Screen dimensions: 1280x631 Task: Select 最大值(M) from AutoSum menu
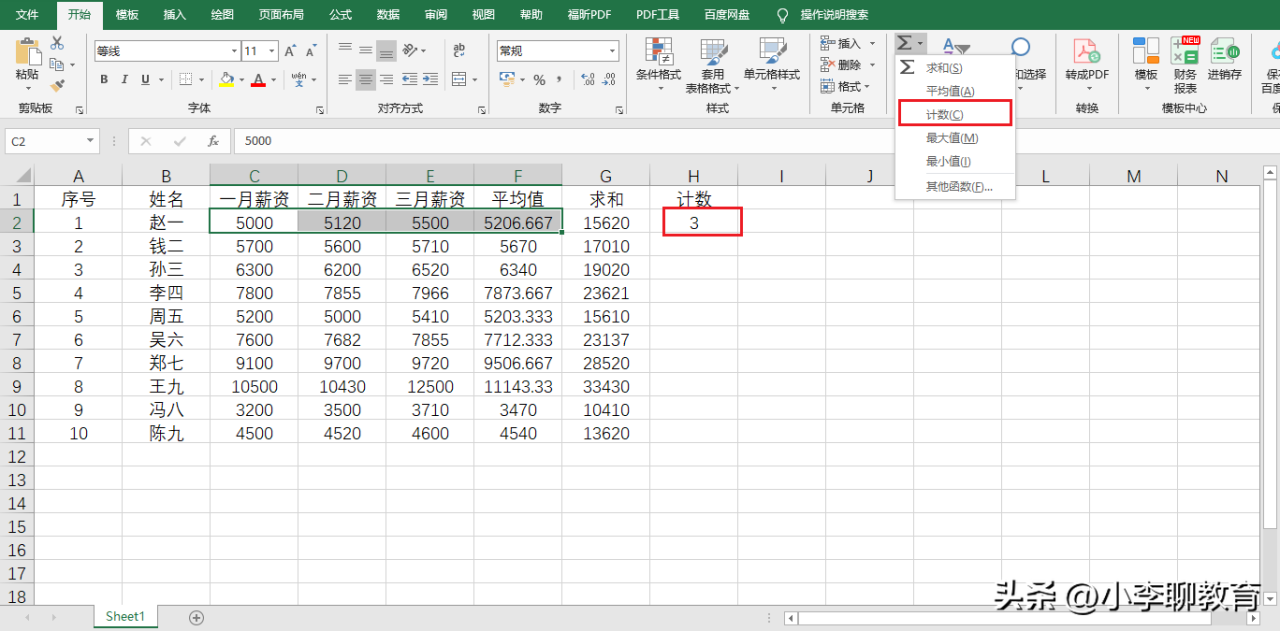955,138
